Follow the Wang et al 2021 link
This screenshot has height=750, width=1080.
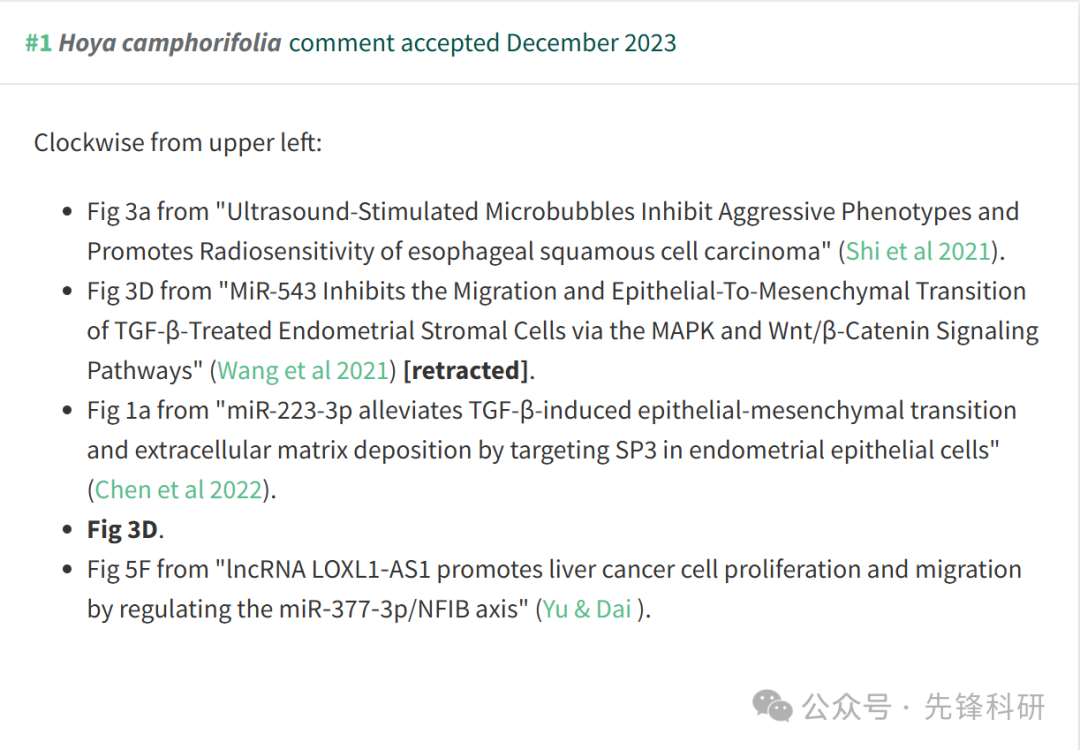[x=303, y=371]
